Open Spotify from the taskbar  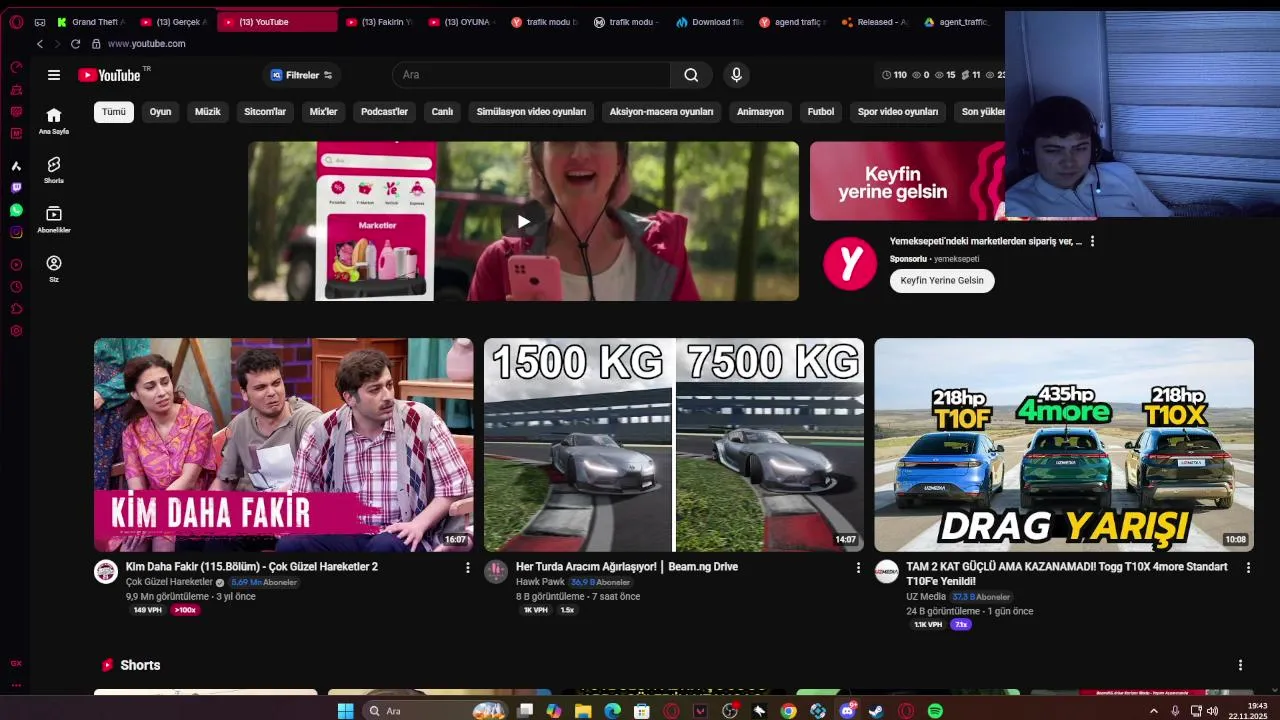(935, 711)
